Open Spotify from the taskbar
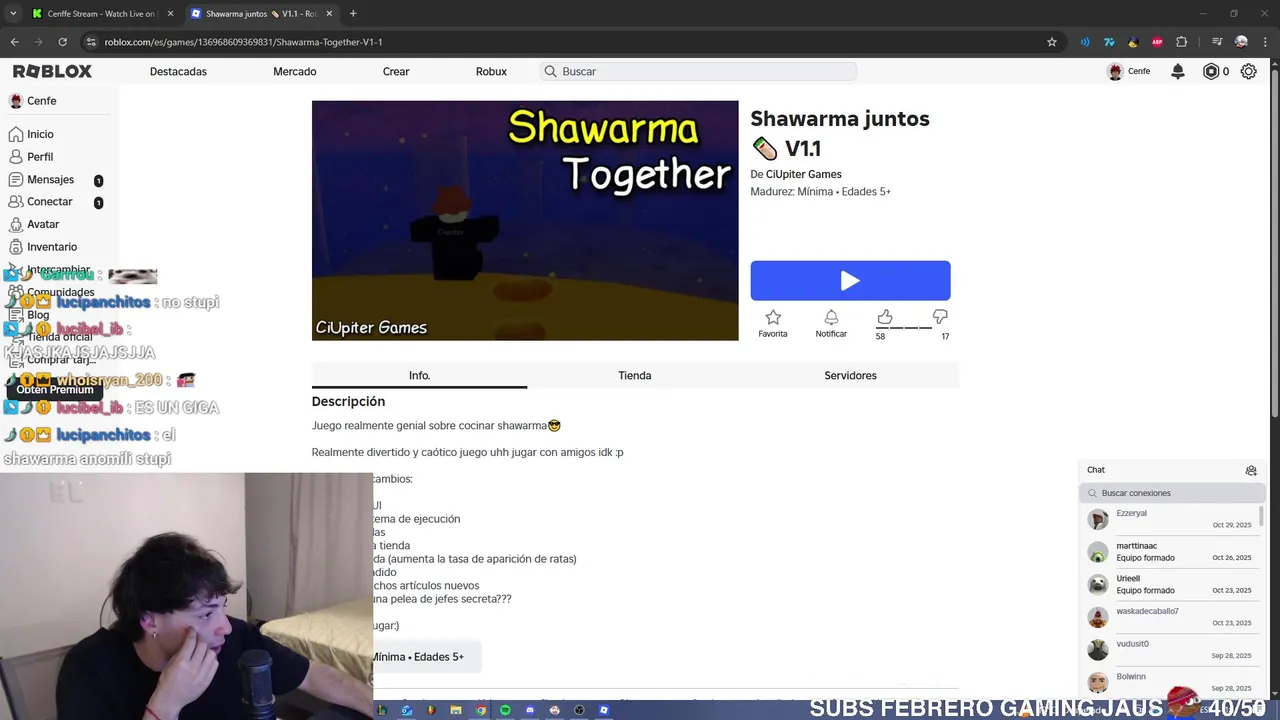The image size is (1280, 720). 505,710
